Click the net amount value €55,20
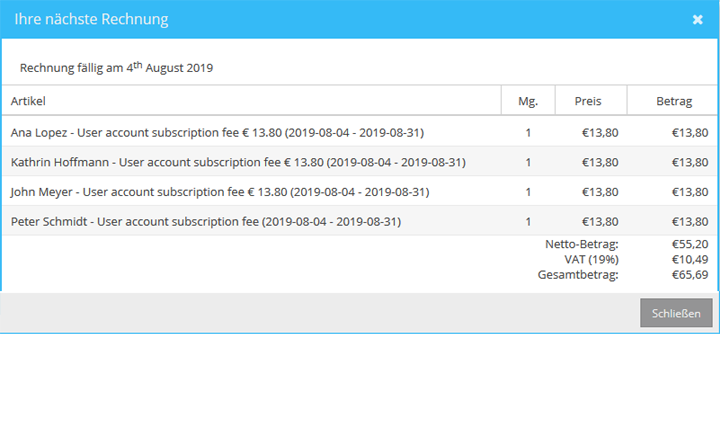Screen dimensions: 720x432 pos(689,244)
